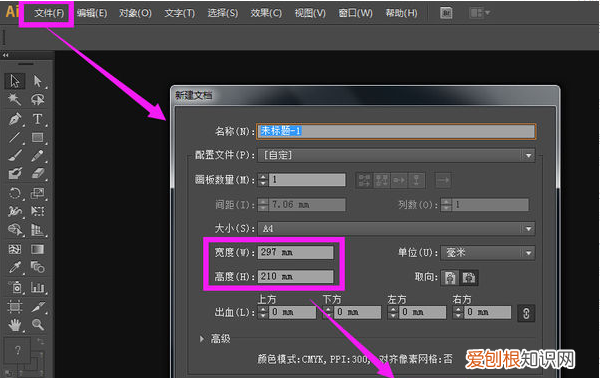Select the Rotate tool

click(x=15, y=193)
